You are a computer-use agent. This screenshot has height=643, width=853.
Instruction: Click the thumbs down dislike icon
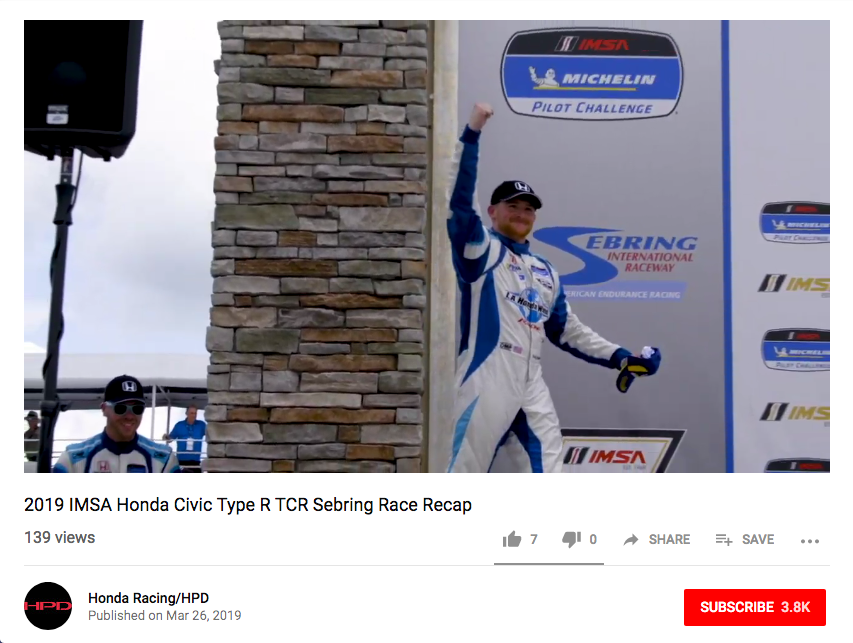pyautogui.click(x=571, y=539)
